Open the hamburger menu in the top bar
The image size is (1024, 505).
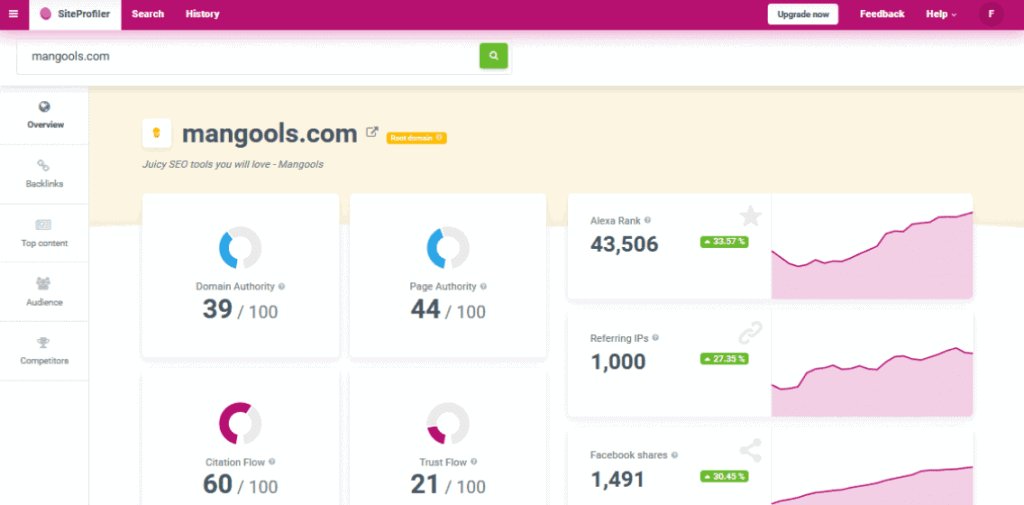click(13, 14)
